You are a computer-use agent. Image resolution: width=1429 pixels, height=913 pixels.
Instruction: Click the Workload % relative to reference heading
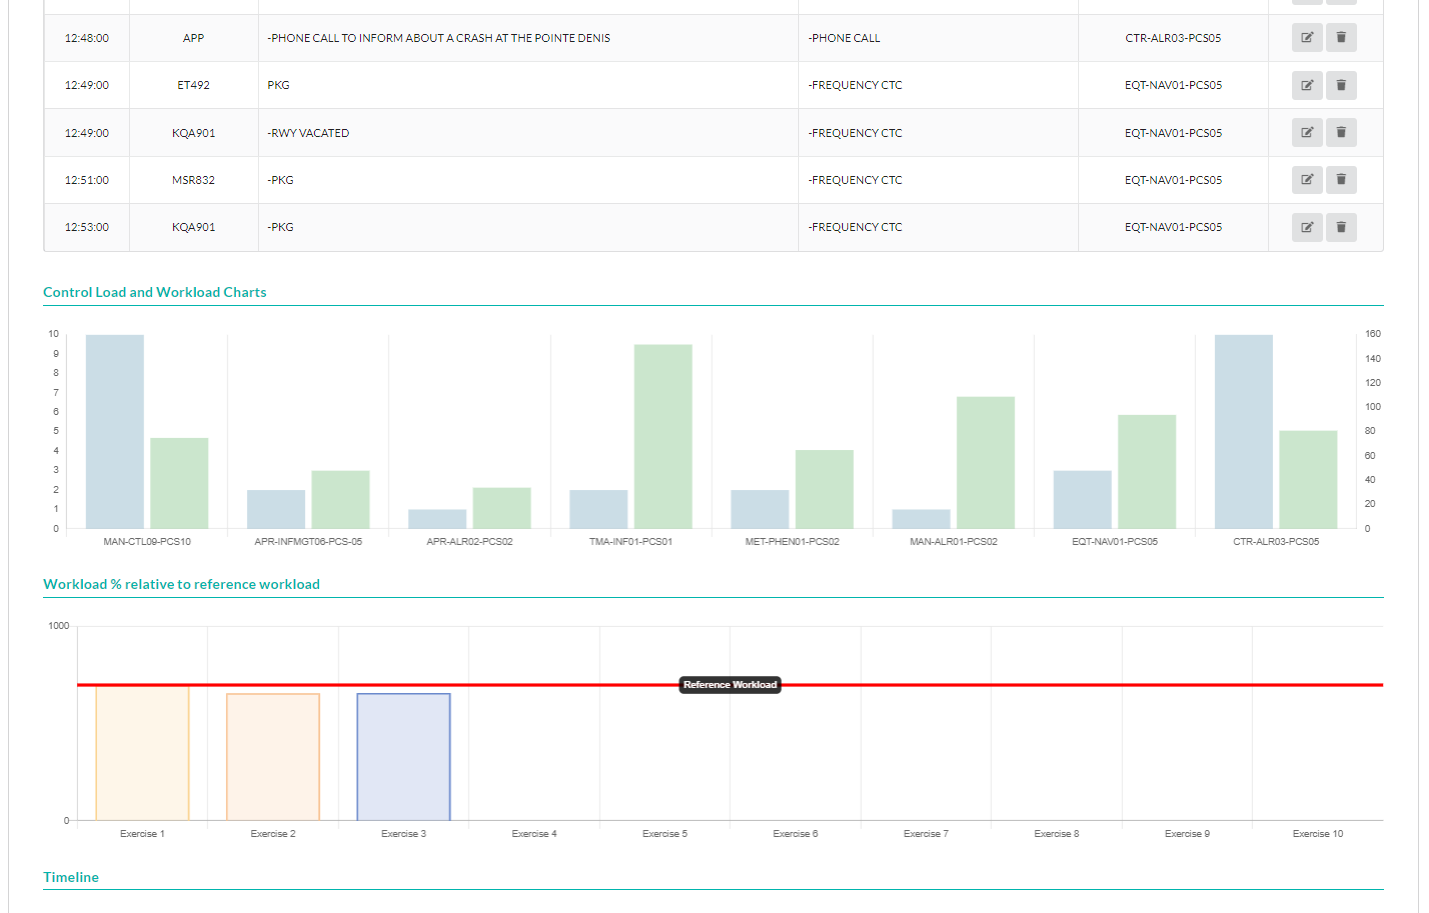(181, 584)
